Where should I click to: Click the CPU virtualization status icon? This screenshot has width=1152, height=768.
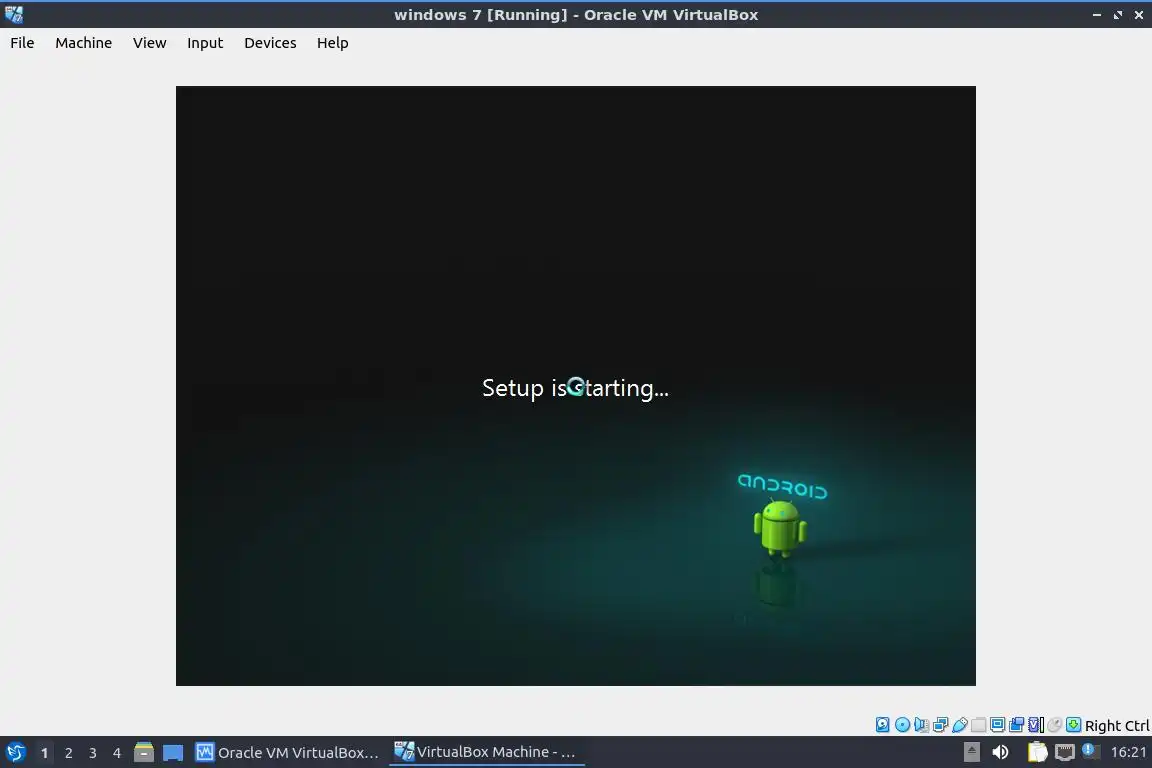1036,725
